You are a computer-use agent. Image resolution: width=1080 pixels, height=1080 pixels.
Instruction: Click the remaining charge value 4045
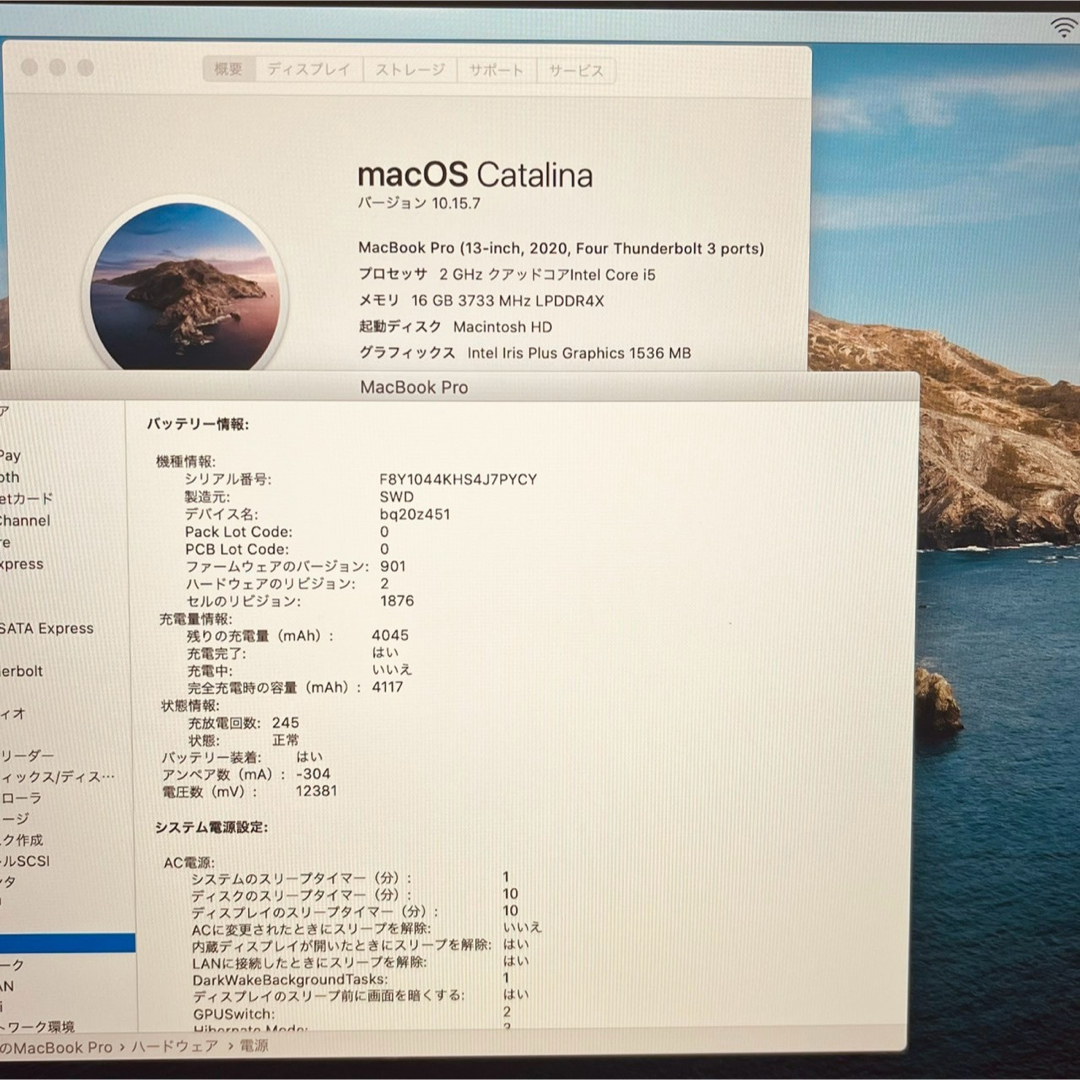[x=390, y=635]
